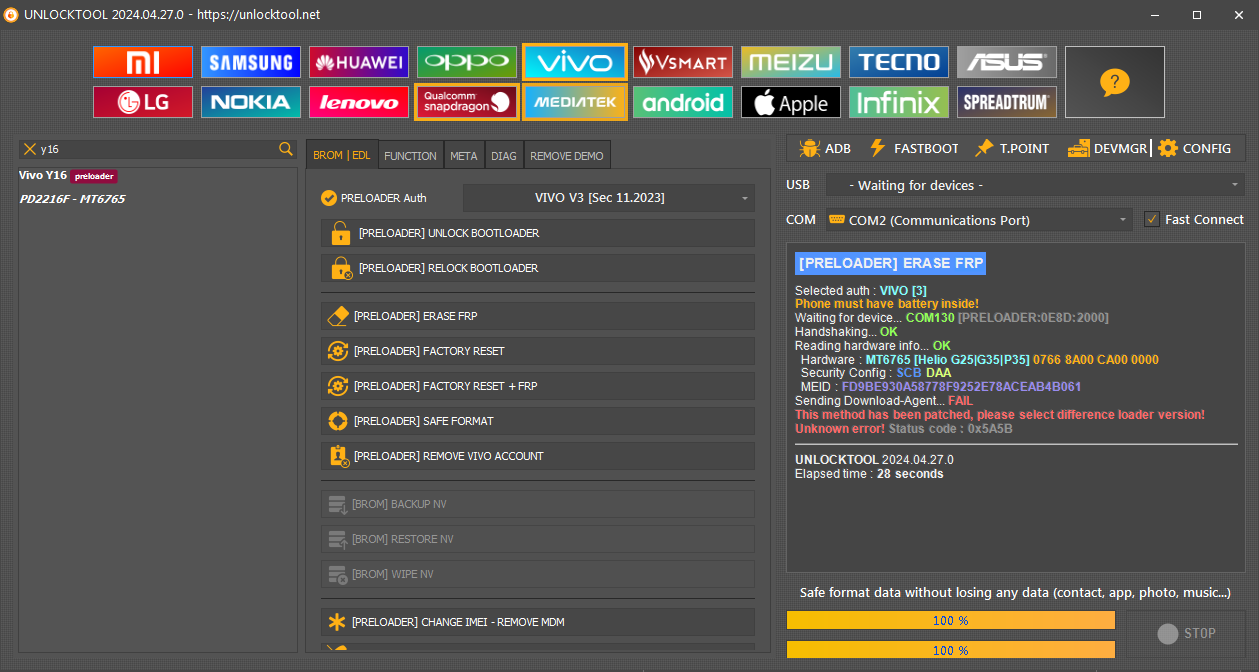Viewport: 1259px width, 672px height.
Task: Click PRELOADER SAFE FORMAT button
Action: [538, 421]
